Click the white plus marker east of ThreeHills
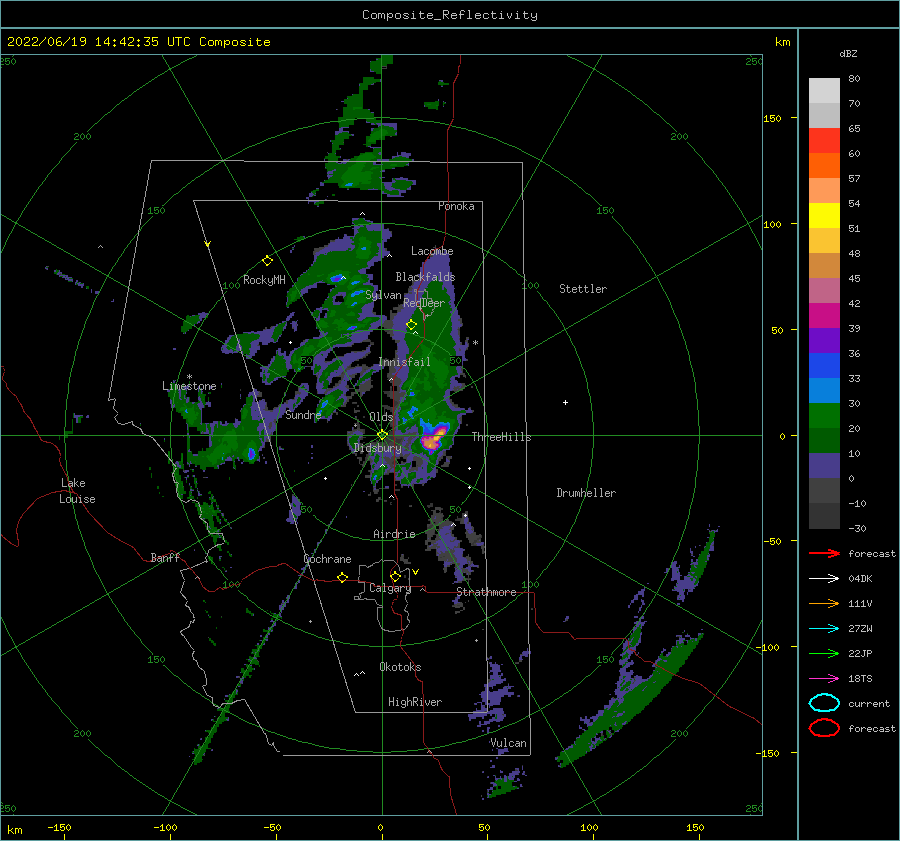The image size is (900, 841). click(x=565, y=402)
